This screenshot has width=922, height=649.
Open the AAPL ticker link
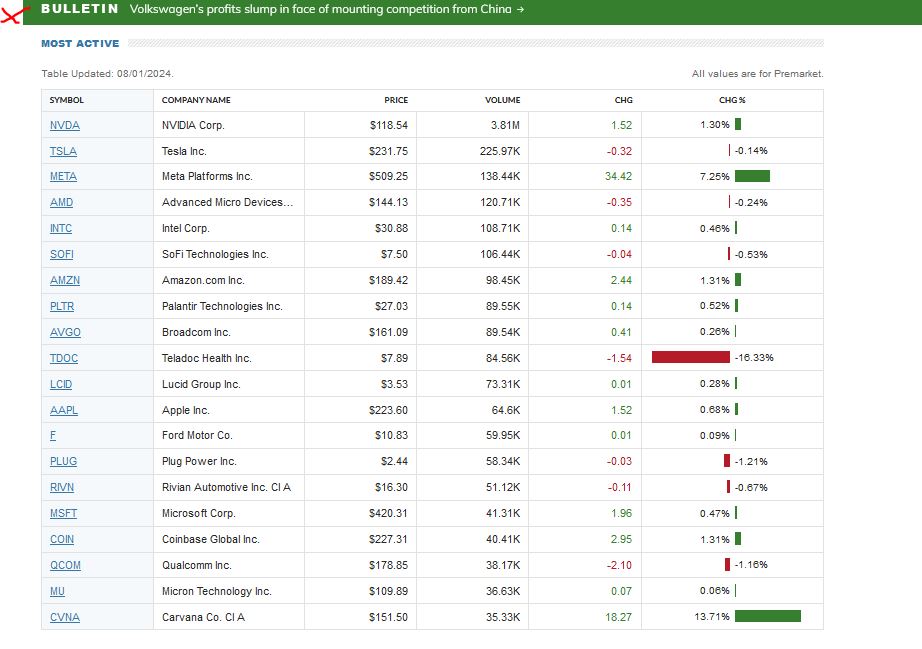[64, 410]
